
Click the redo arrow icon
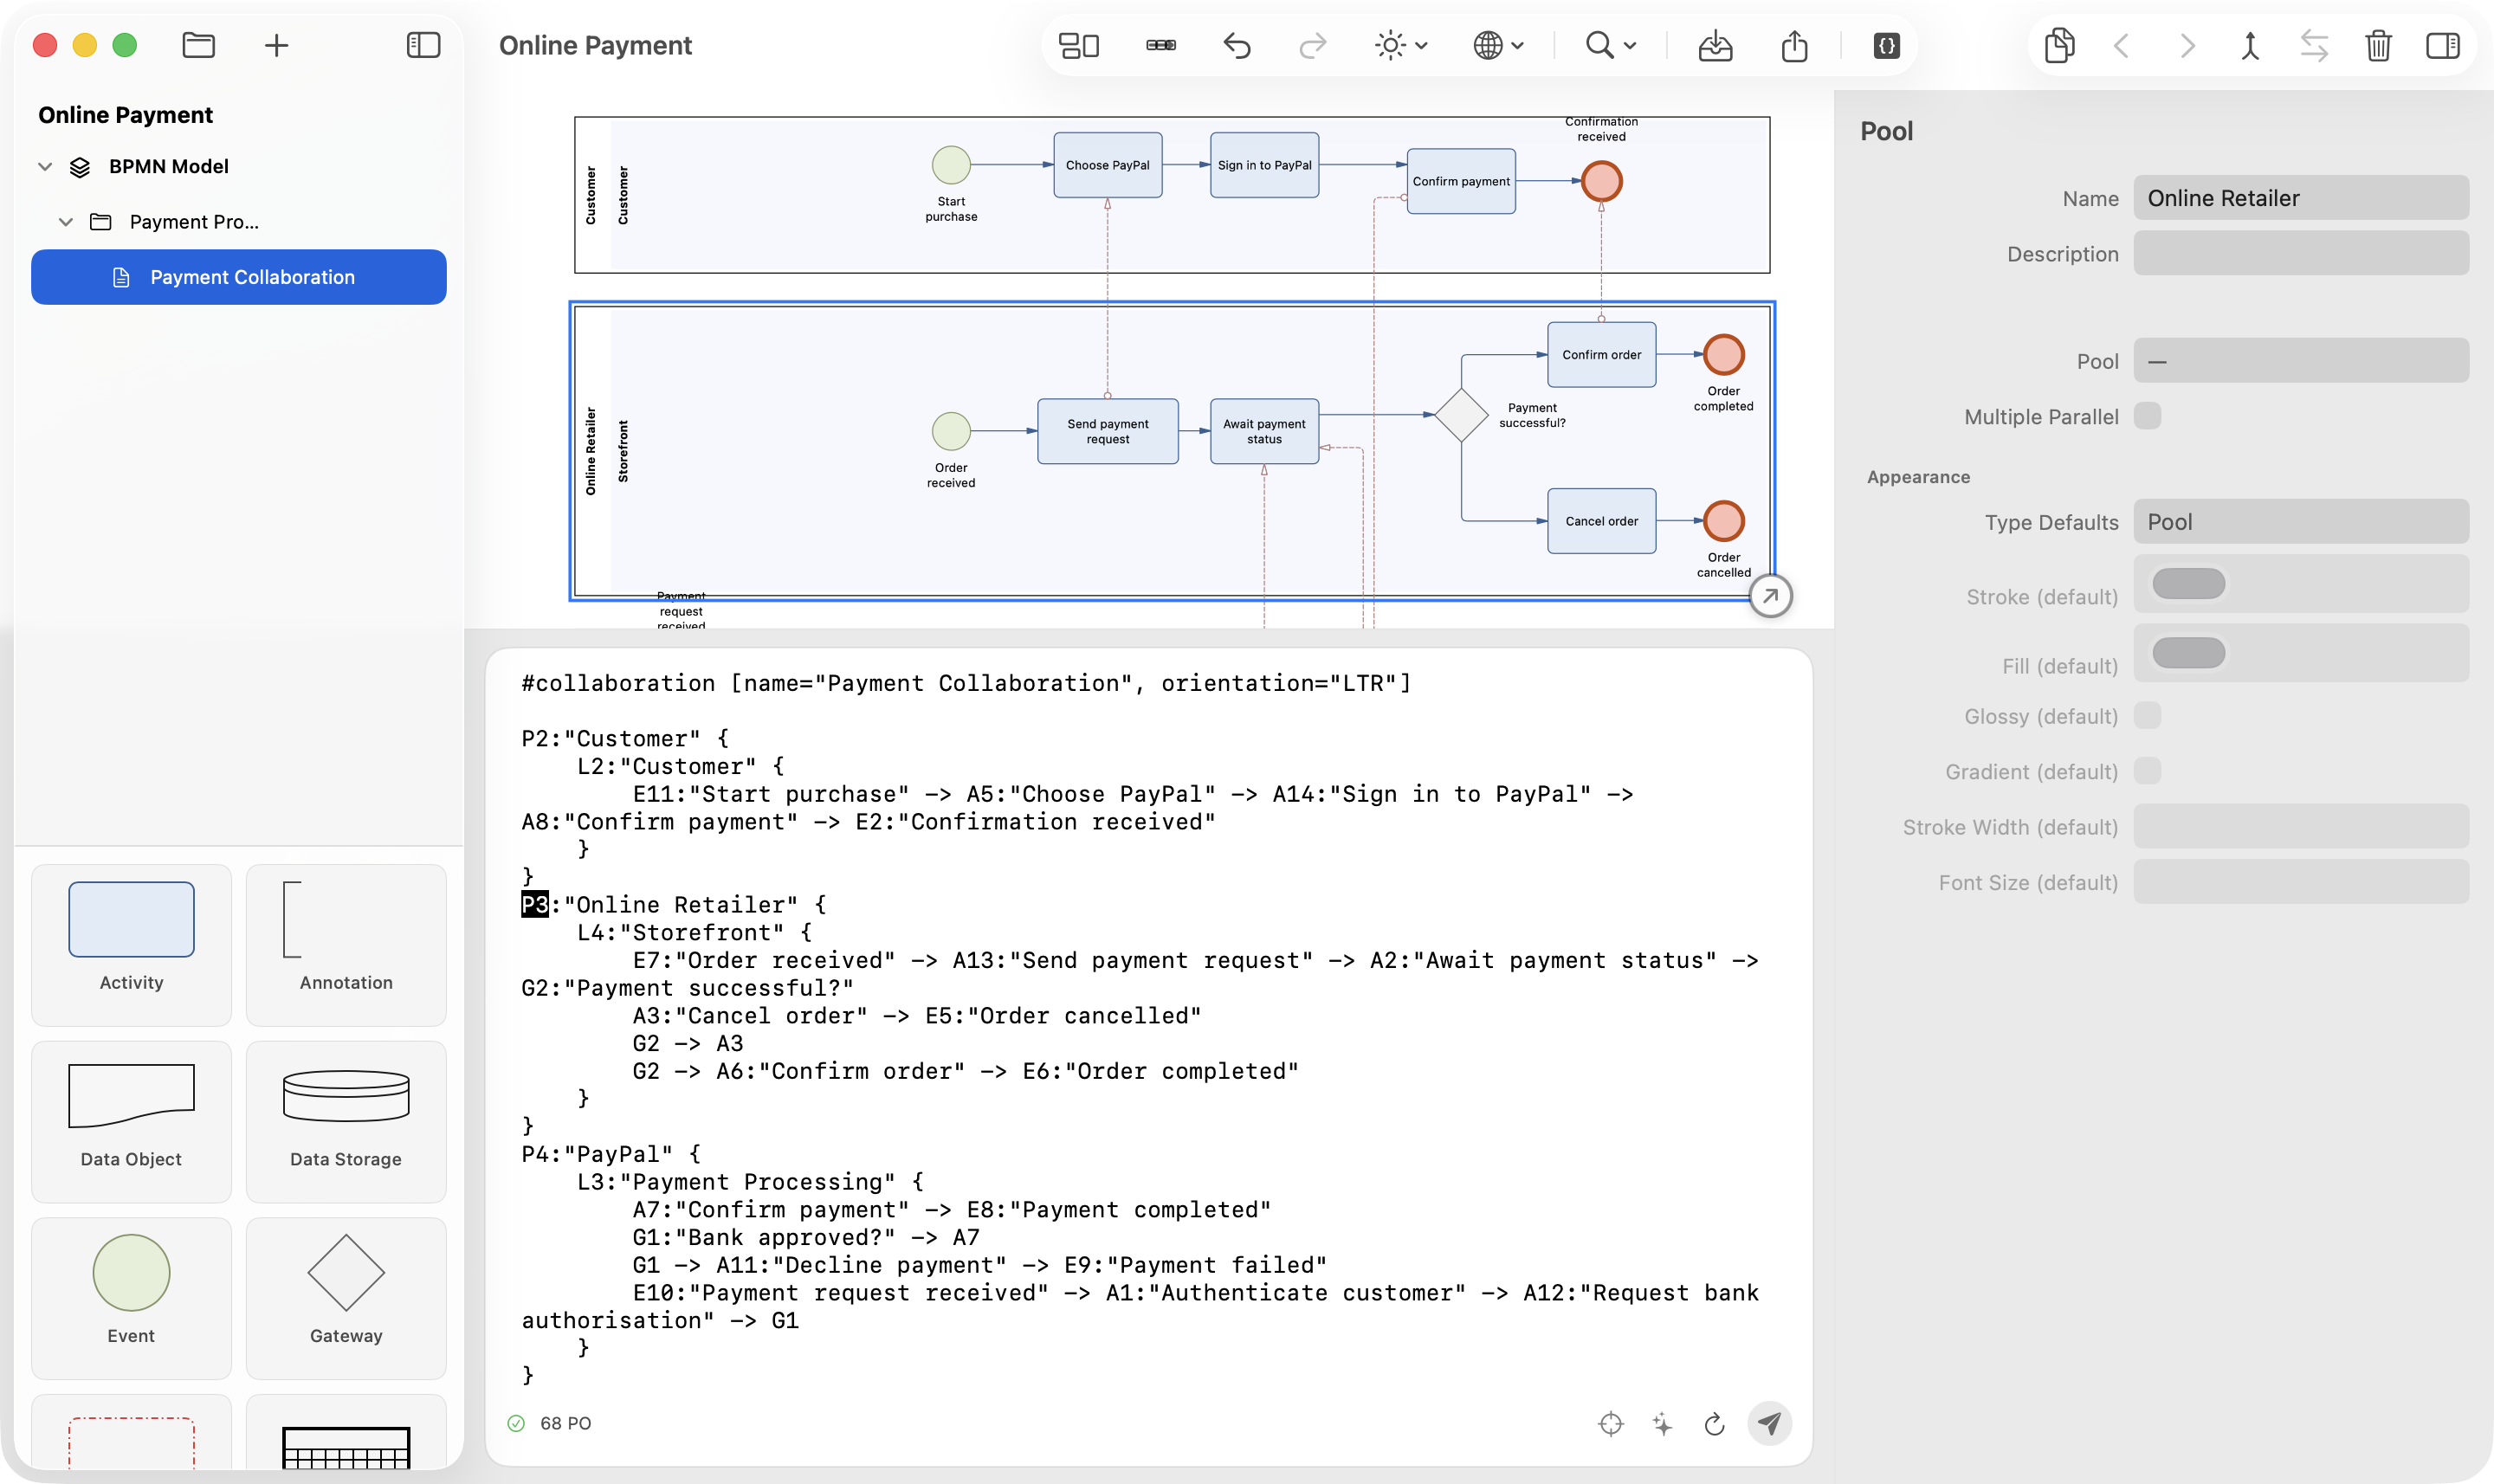click(x=1312, y=45)
